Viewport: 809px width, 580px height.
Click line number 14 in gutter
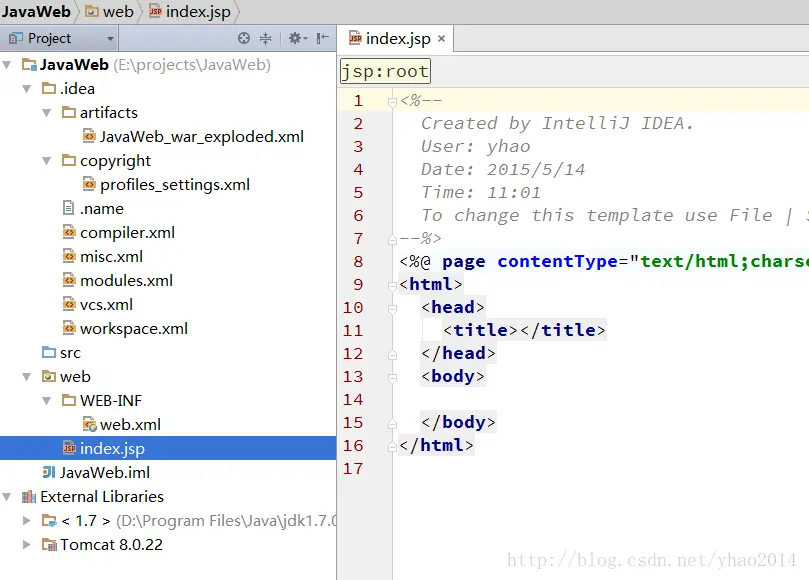tap(353, 400)
